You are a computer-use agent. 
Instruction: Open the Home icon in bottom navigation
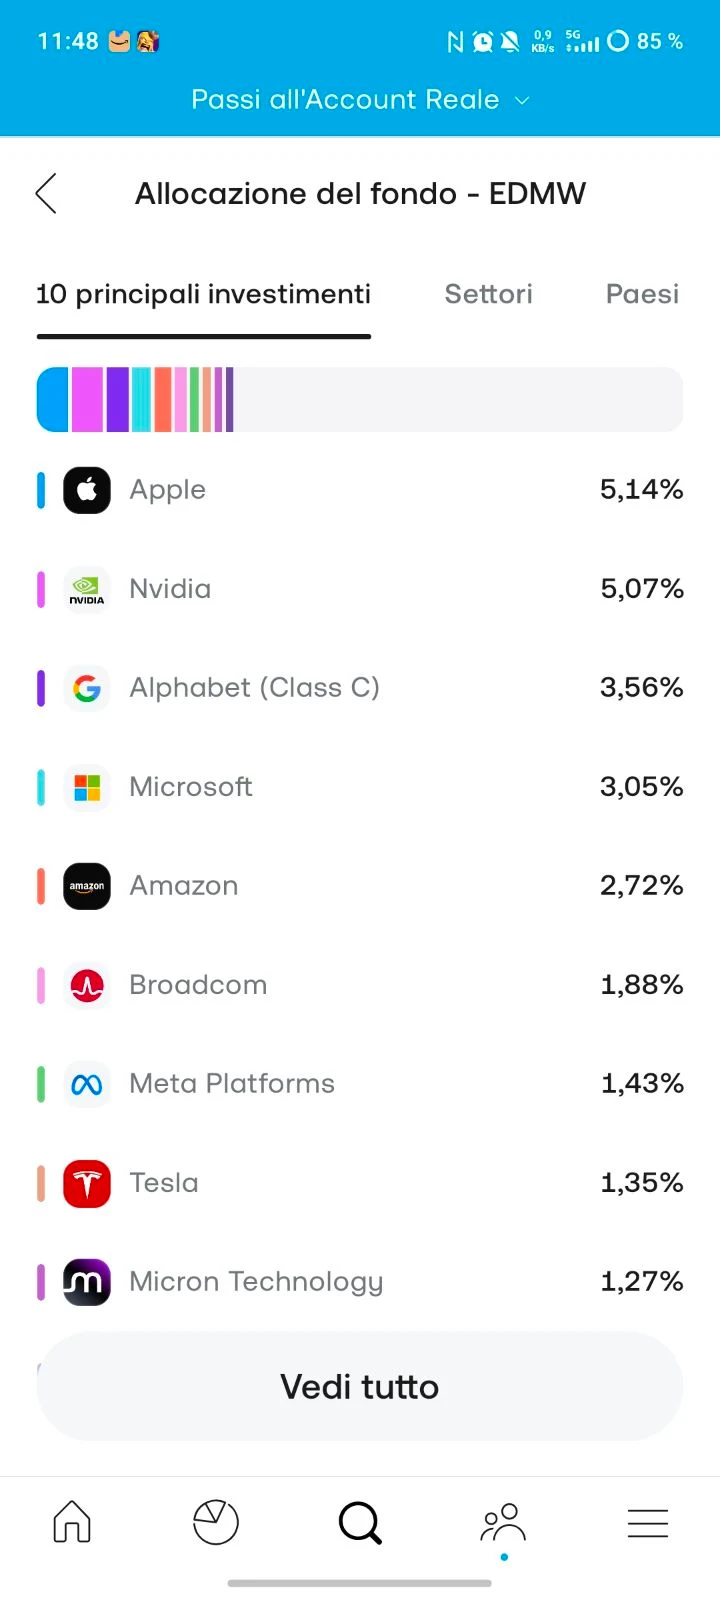pyautogui.click(x=72, y=1523)
